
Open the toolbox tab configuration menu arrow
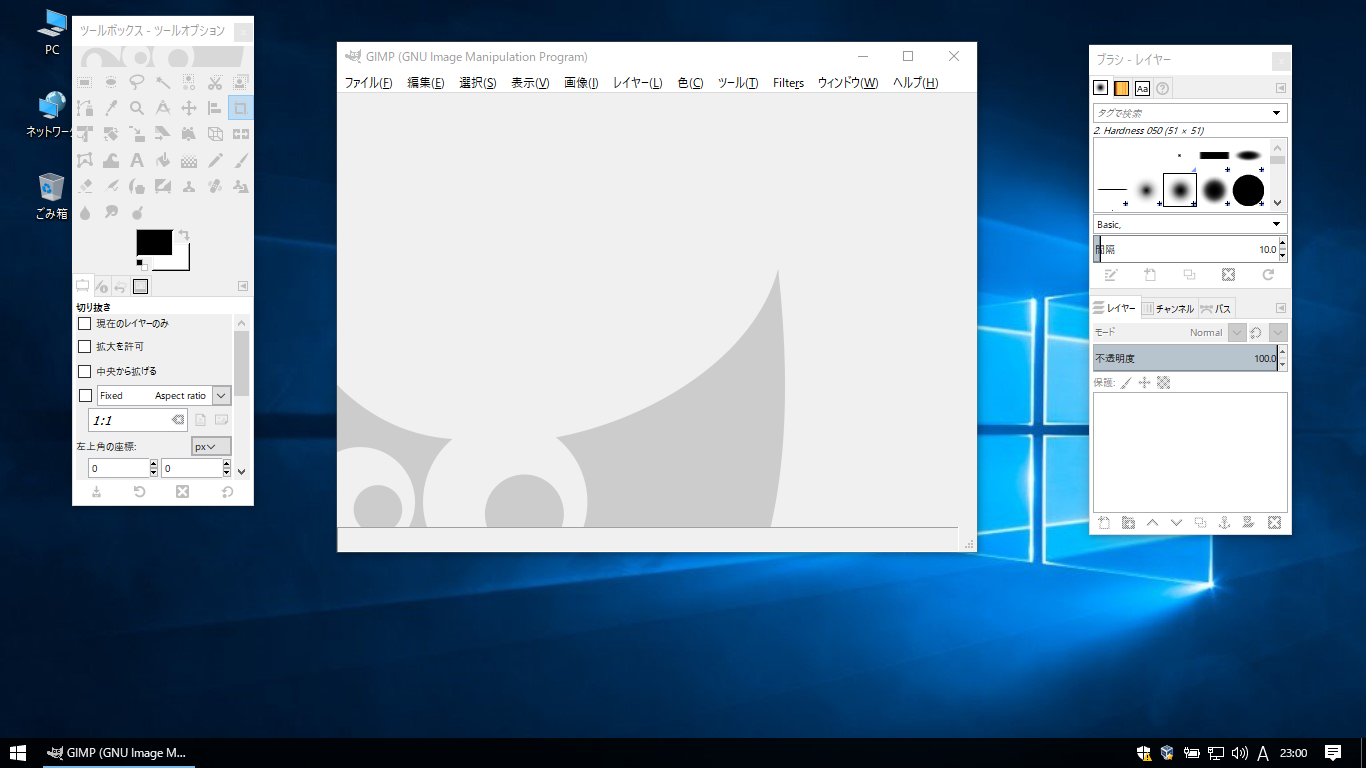243,286
